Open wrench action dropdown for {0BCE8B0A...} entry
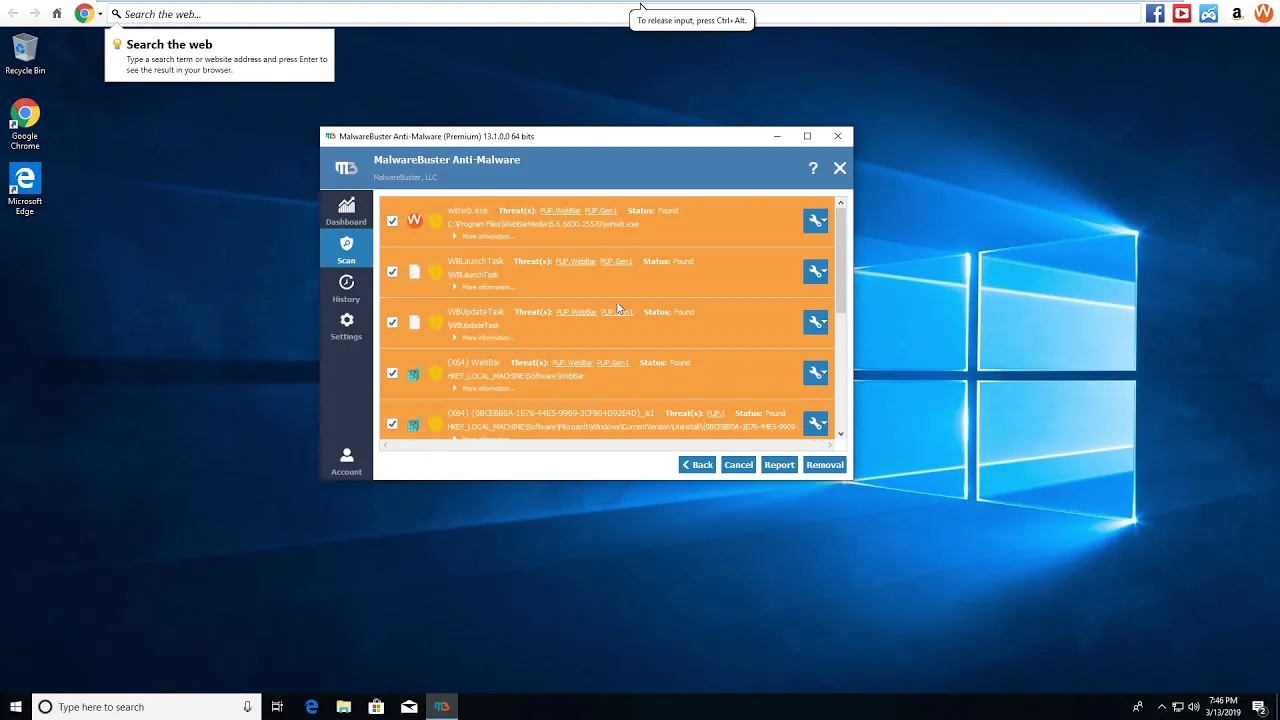 coord(816,424)
